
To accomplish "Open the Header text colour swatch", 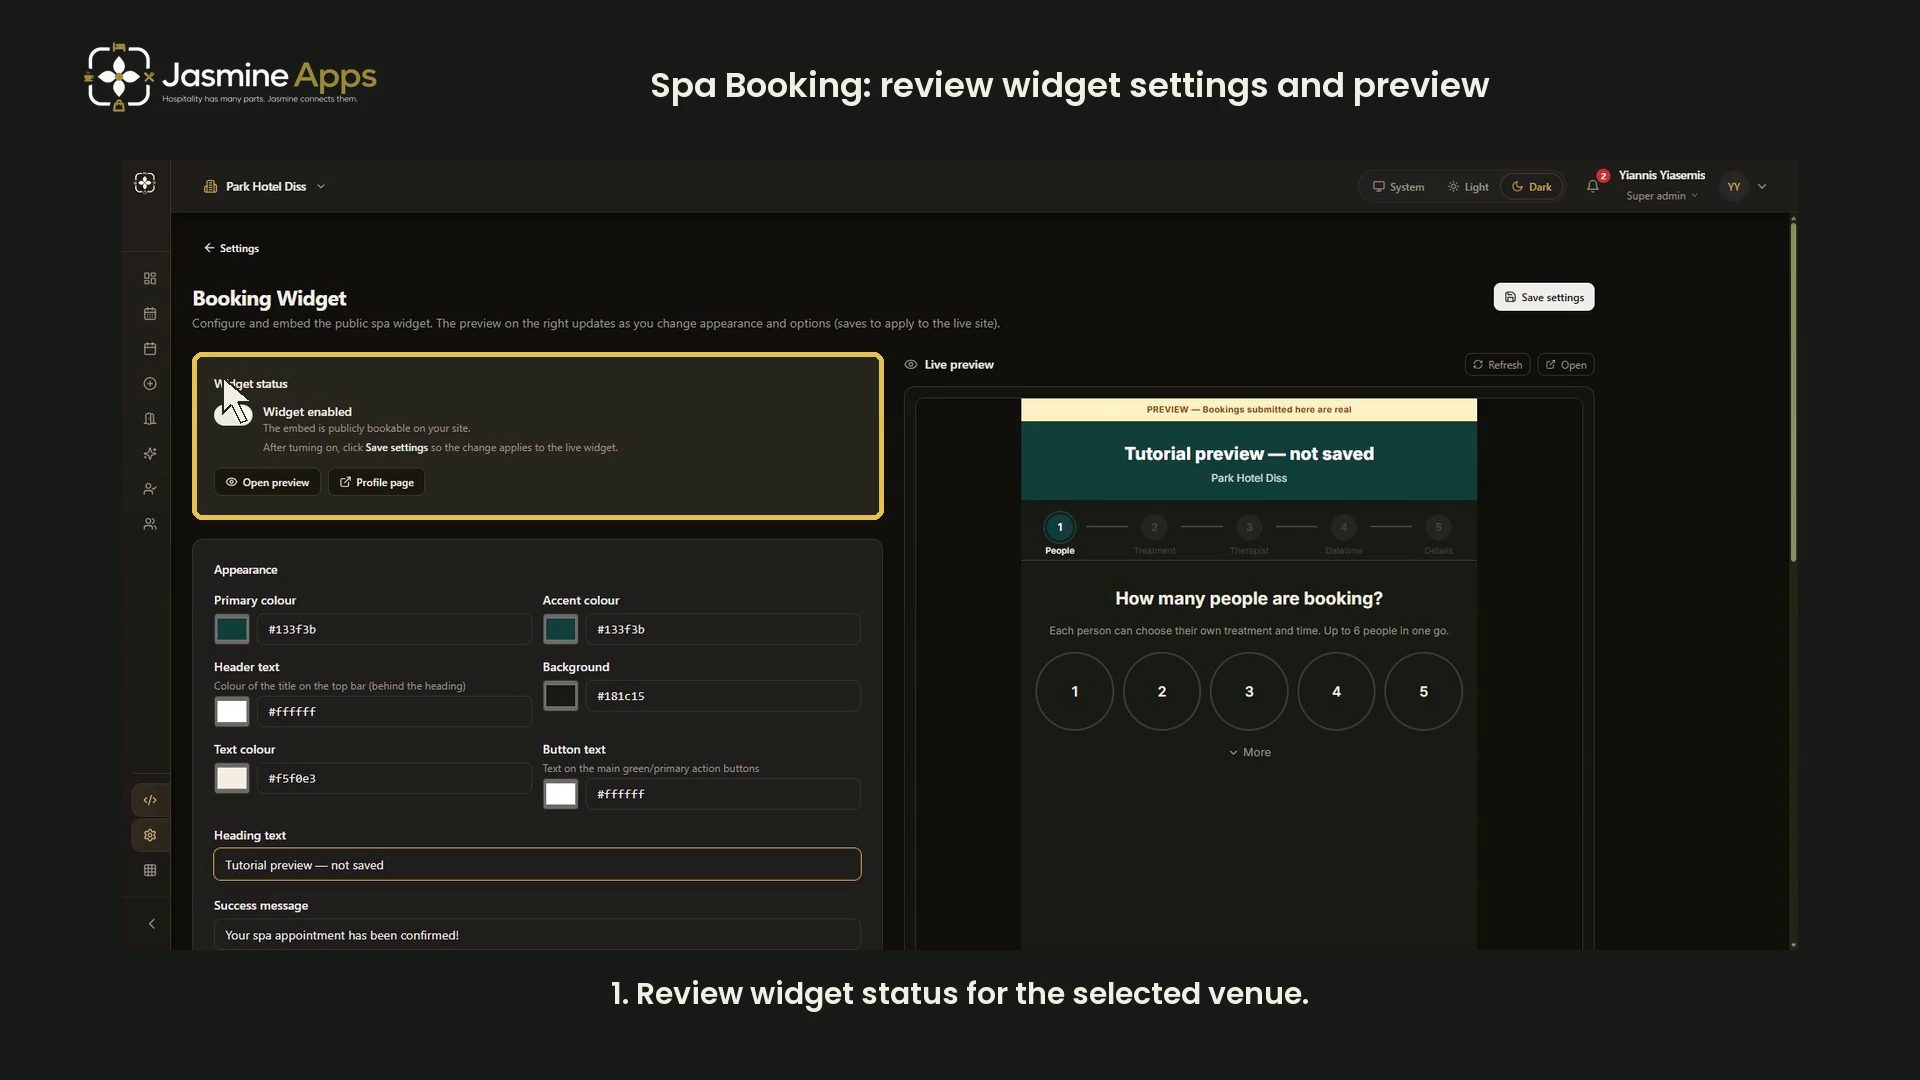I will click(232, 712).
